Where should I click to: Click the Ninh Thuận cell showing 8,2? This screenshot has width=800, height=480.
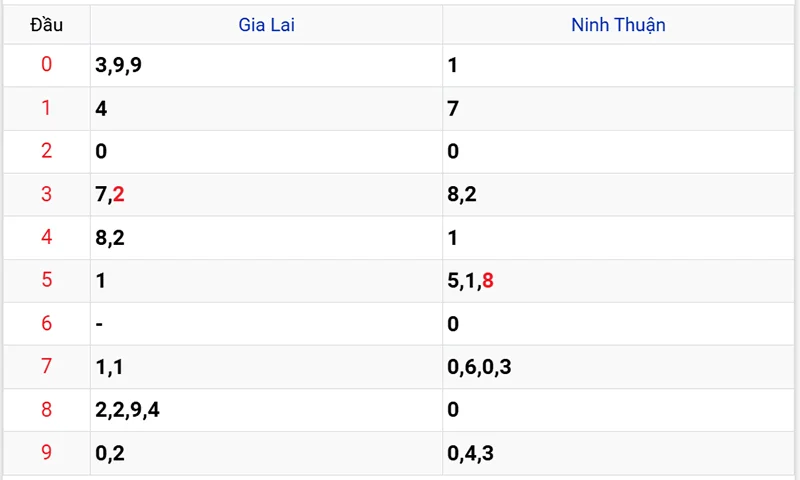(462, 195)
